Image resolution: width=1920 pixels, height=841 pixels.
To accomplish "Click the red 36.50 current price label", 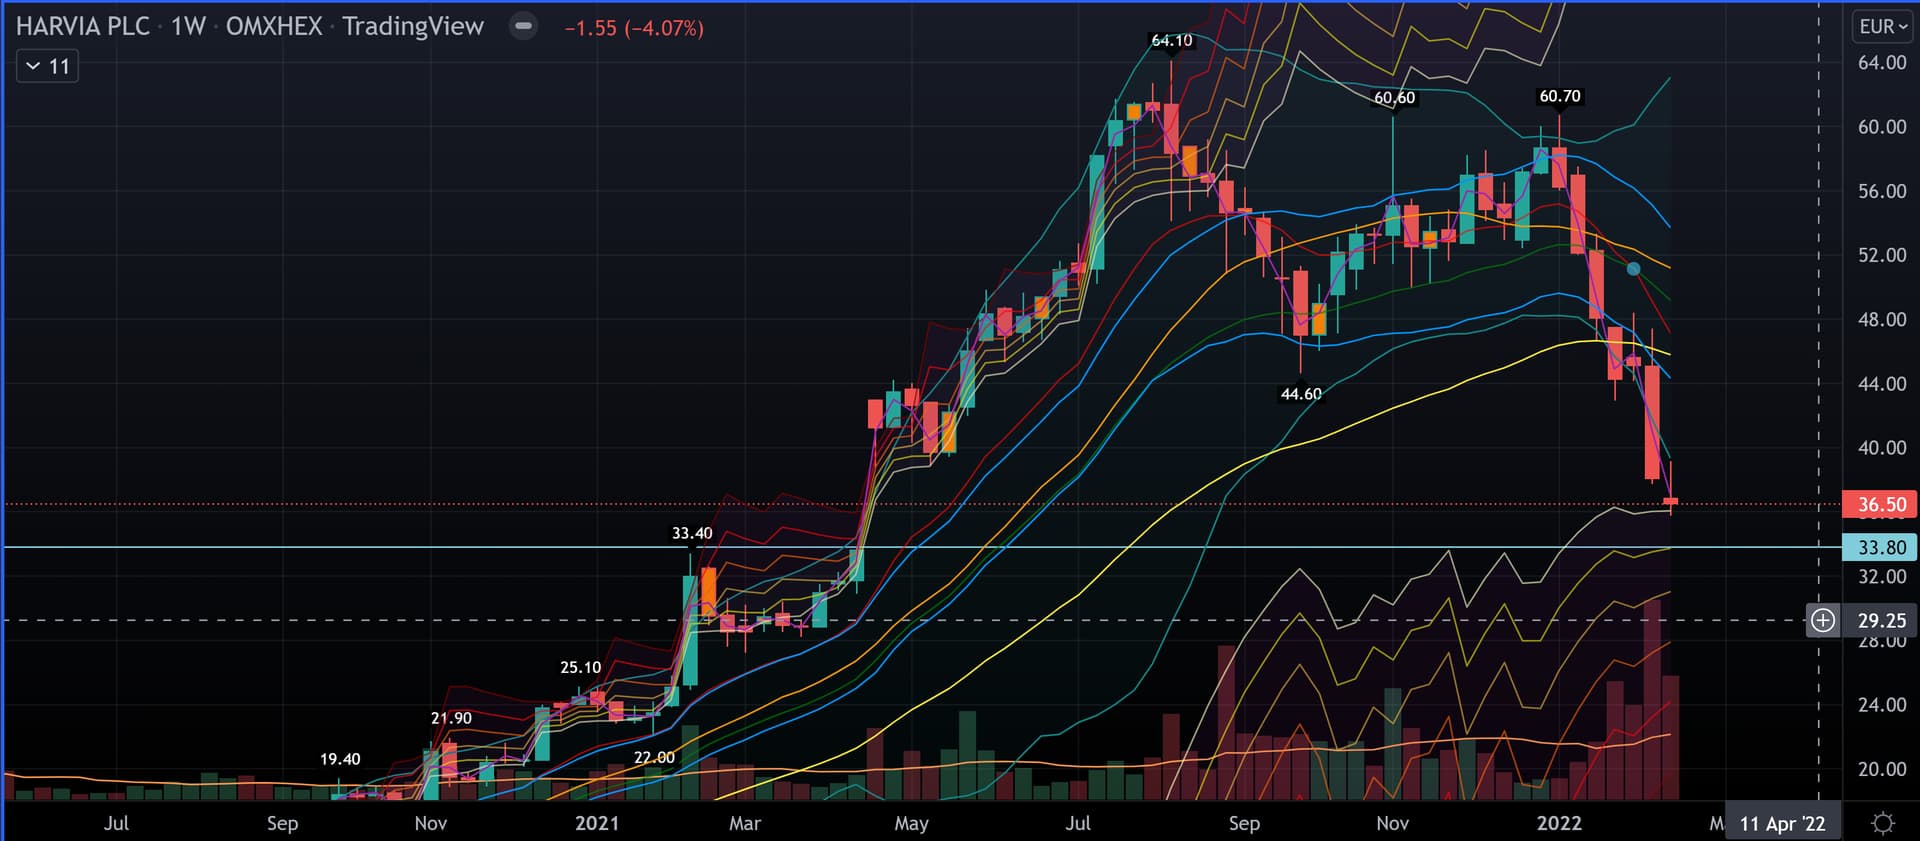I will pos(1880,504).
